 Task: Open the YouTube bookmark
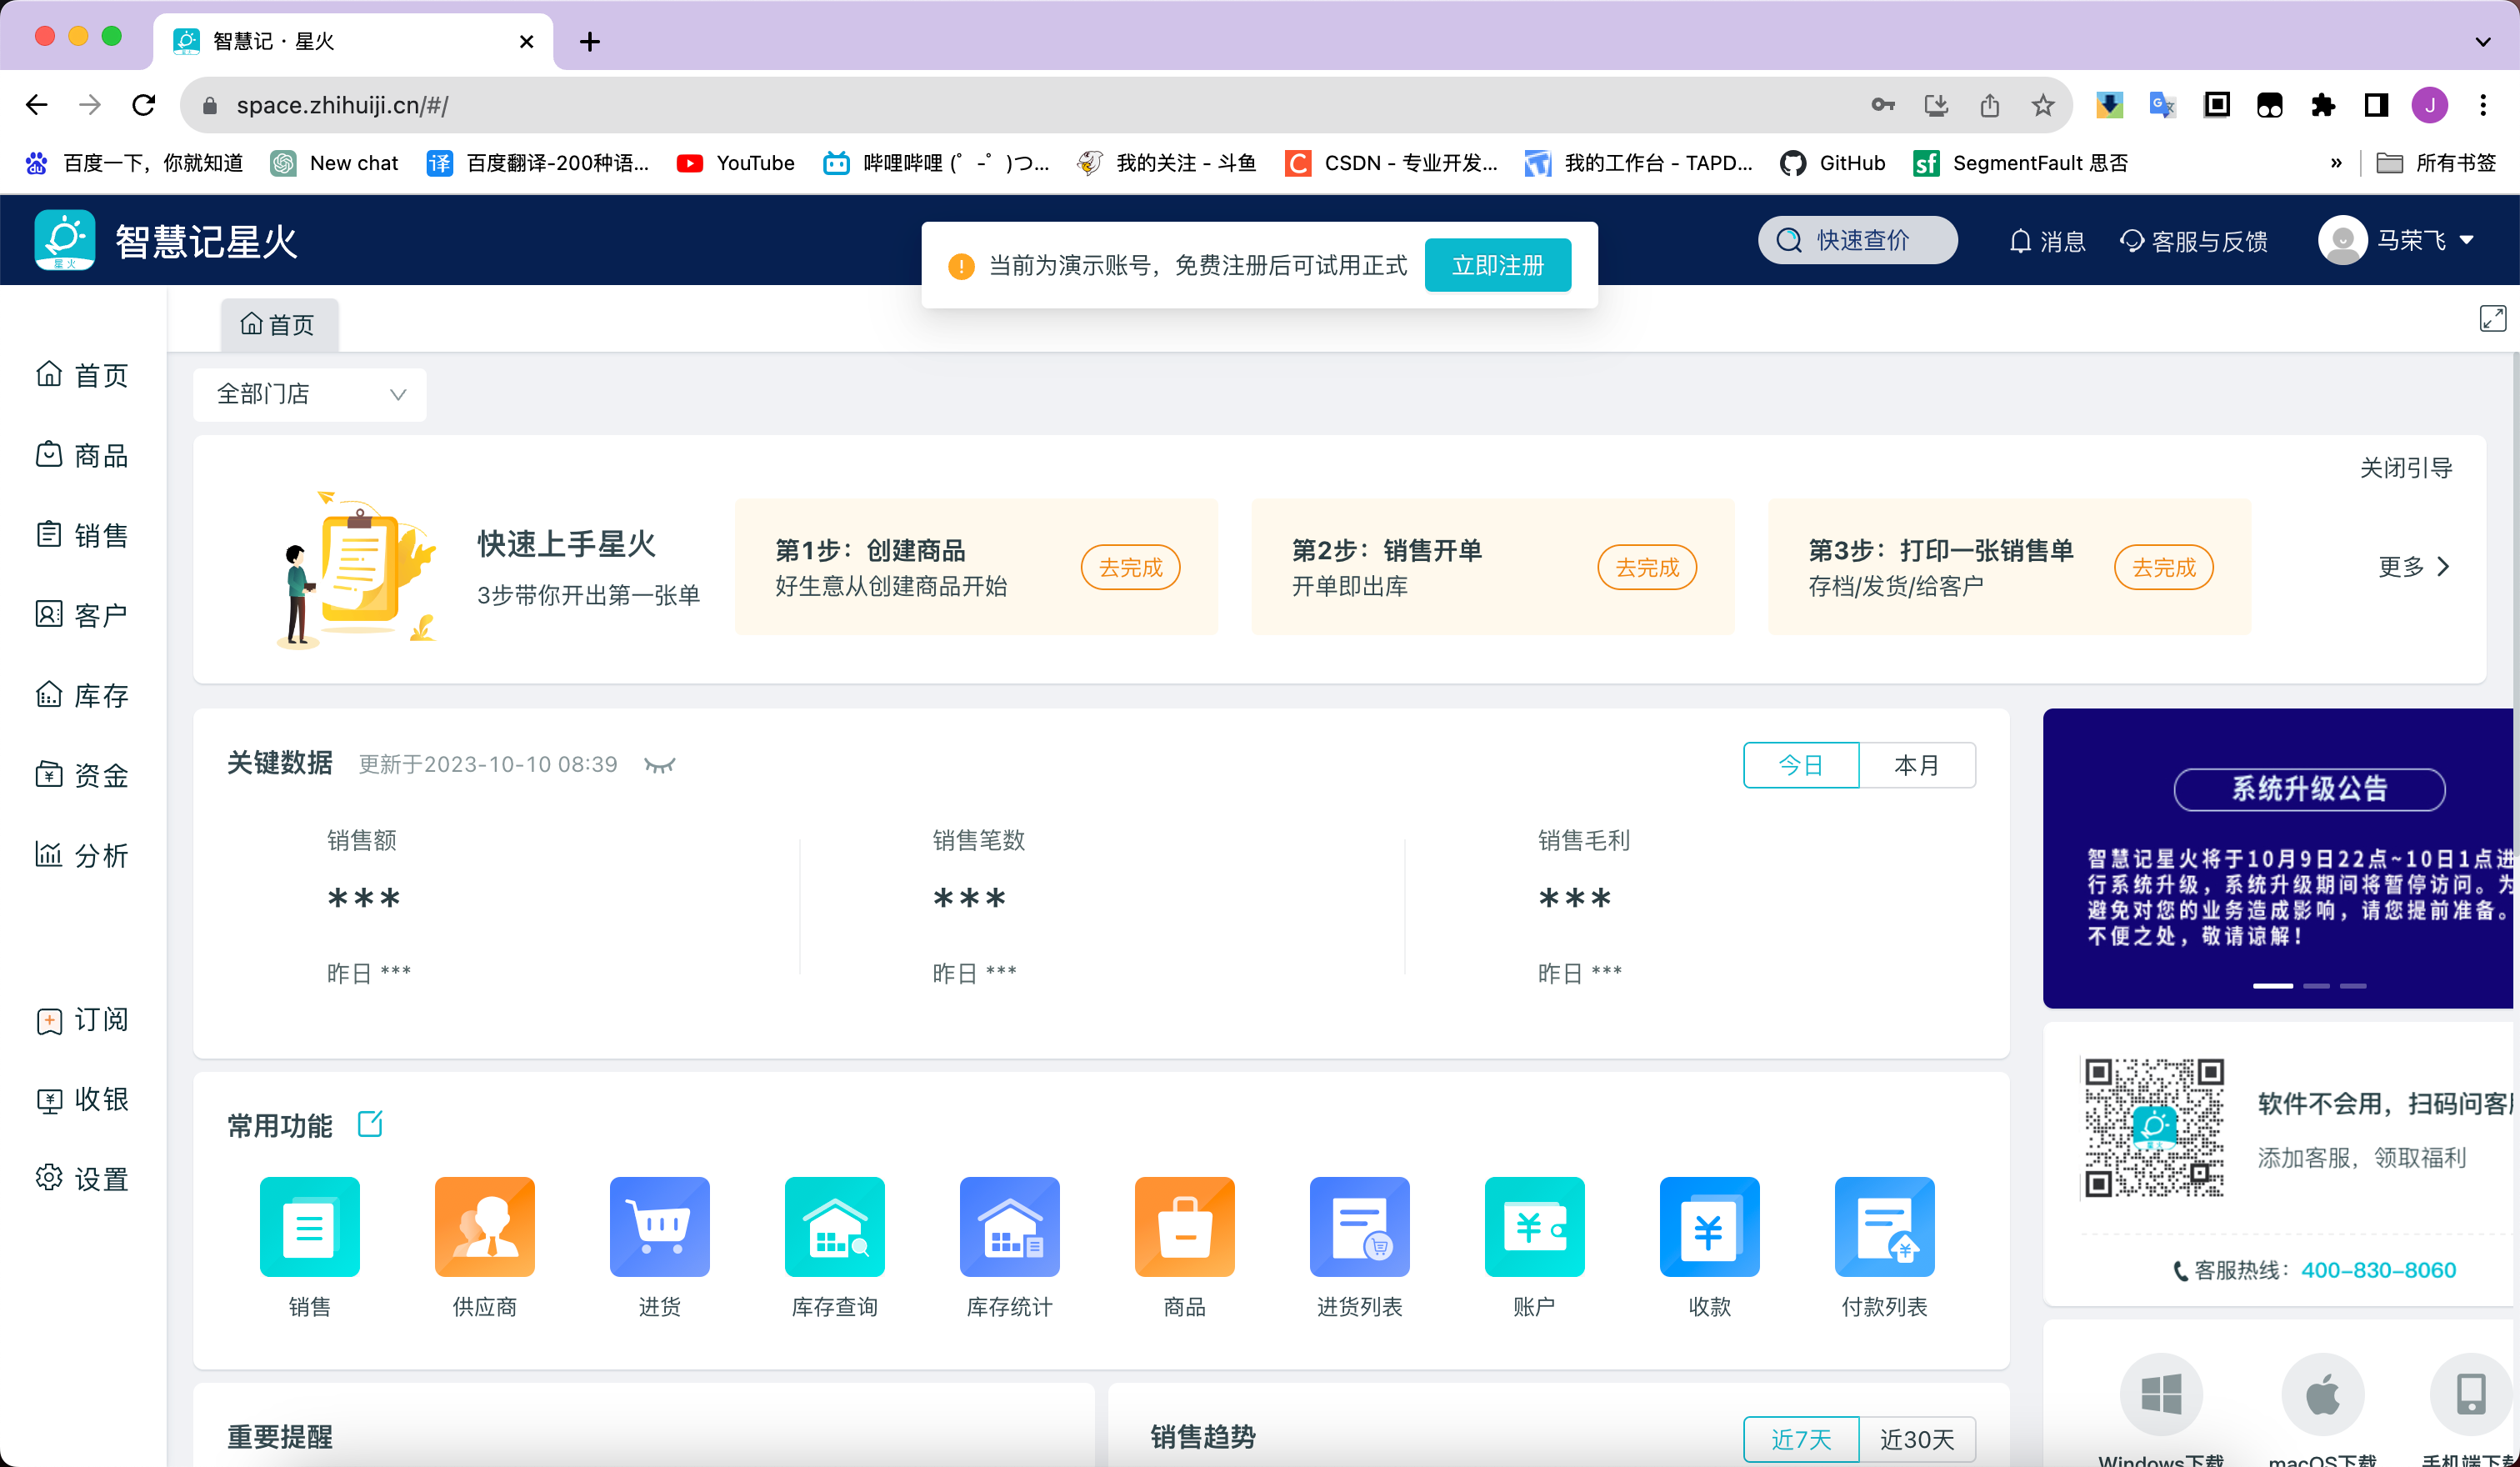pos(736,163)
